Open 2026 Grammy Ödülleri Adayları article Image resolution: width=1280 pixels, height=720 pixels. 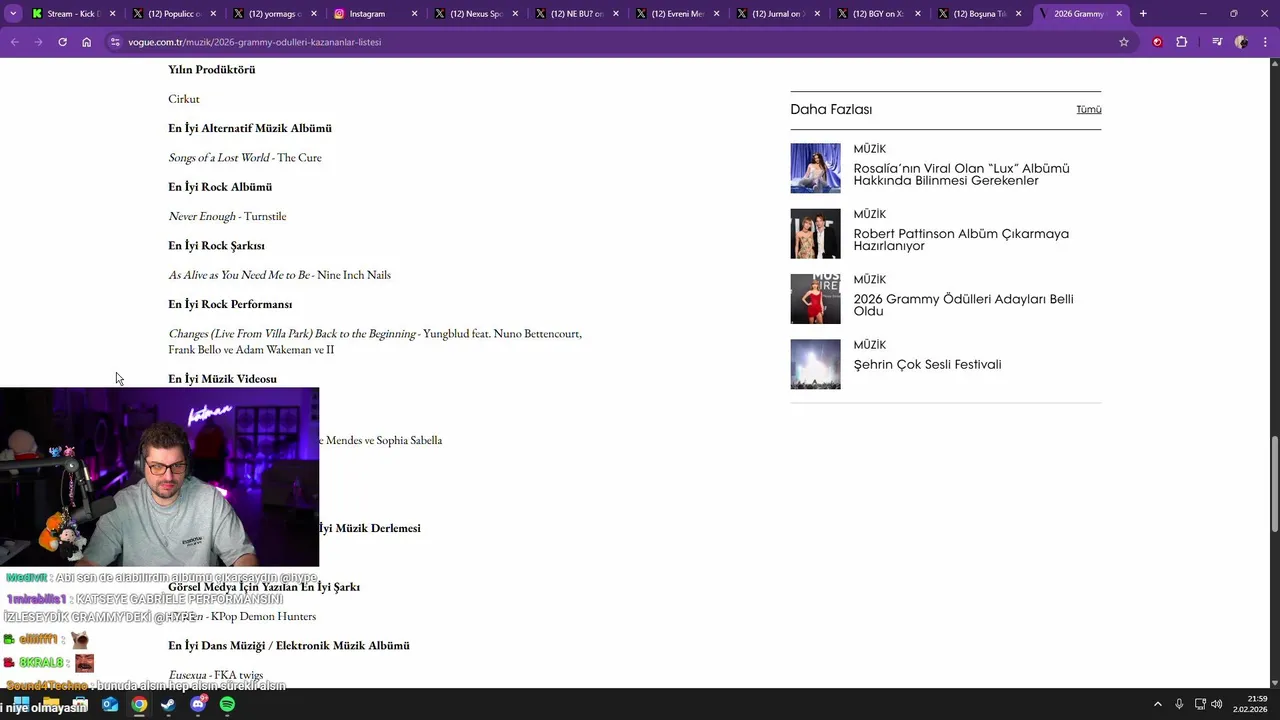(x=963, y=305)
